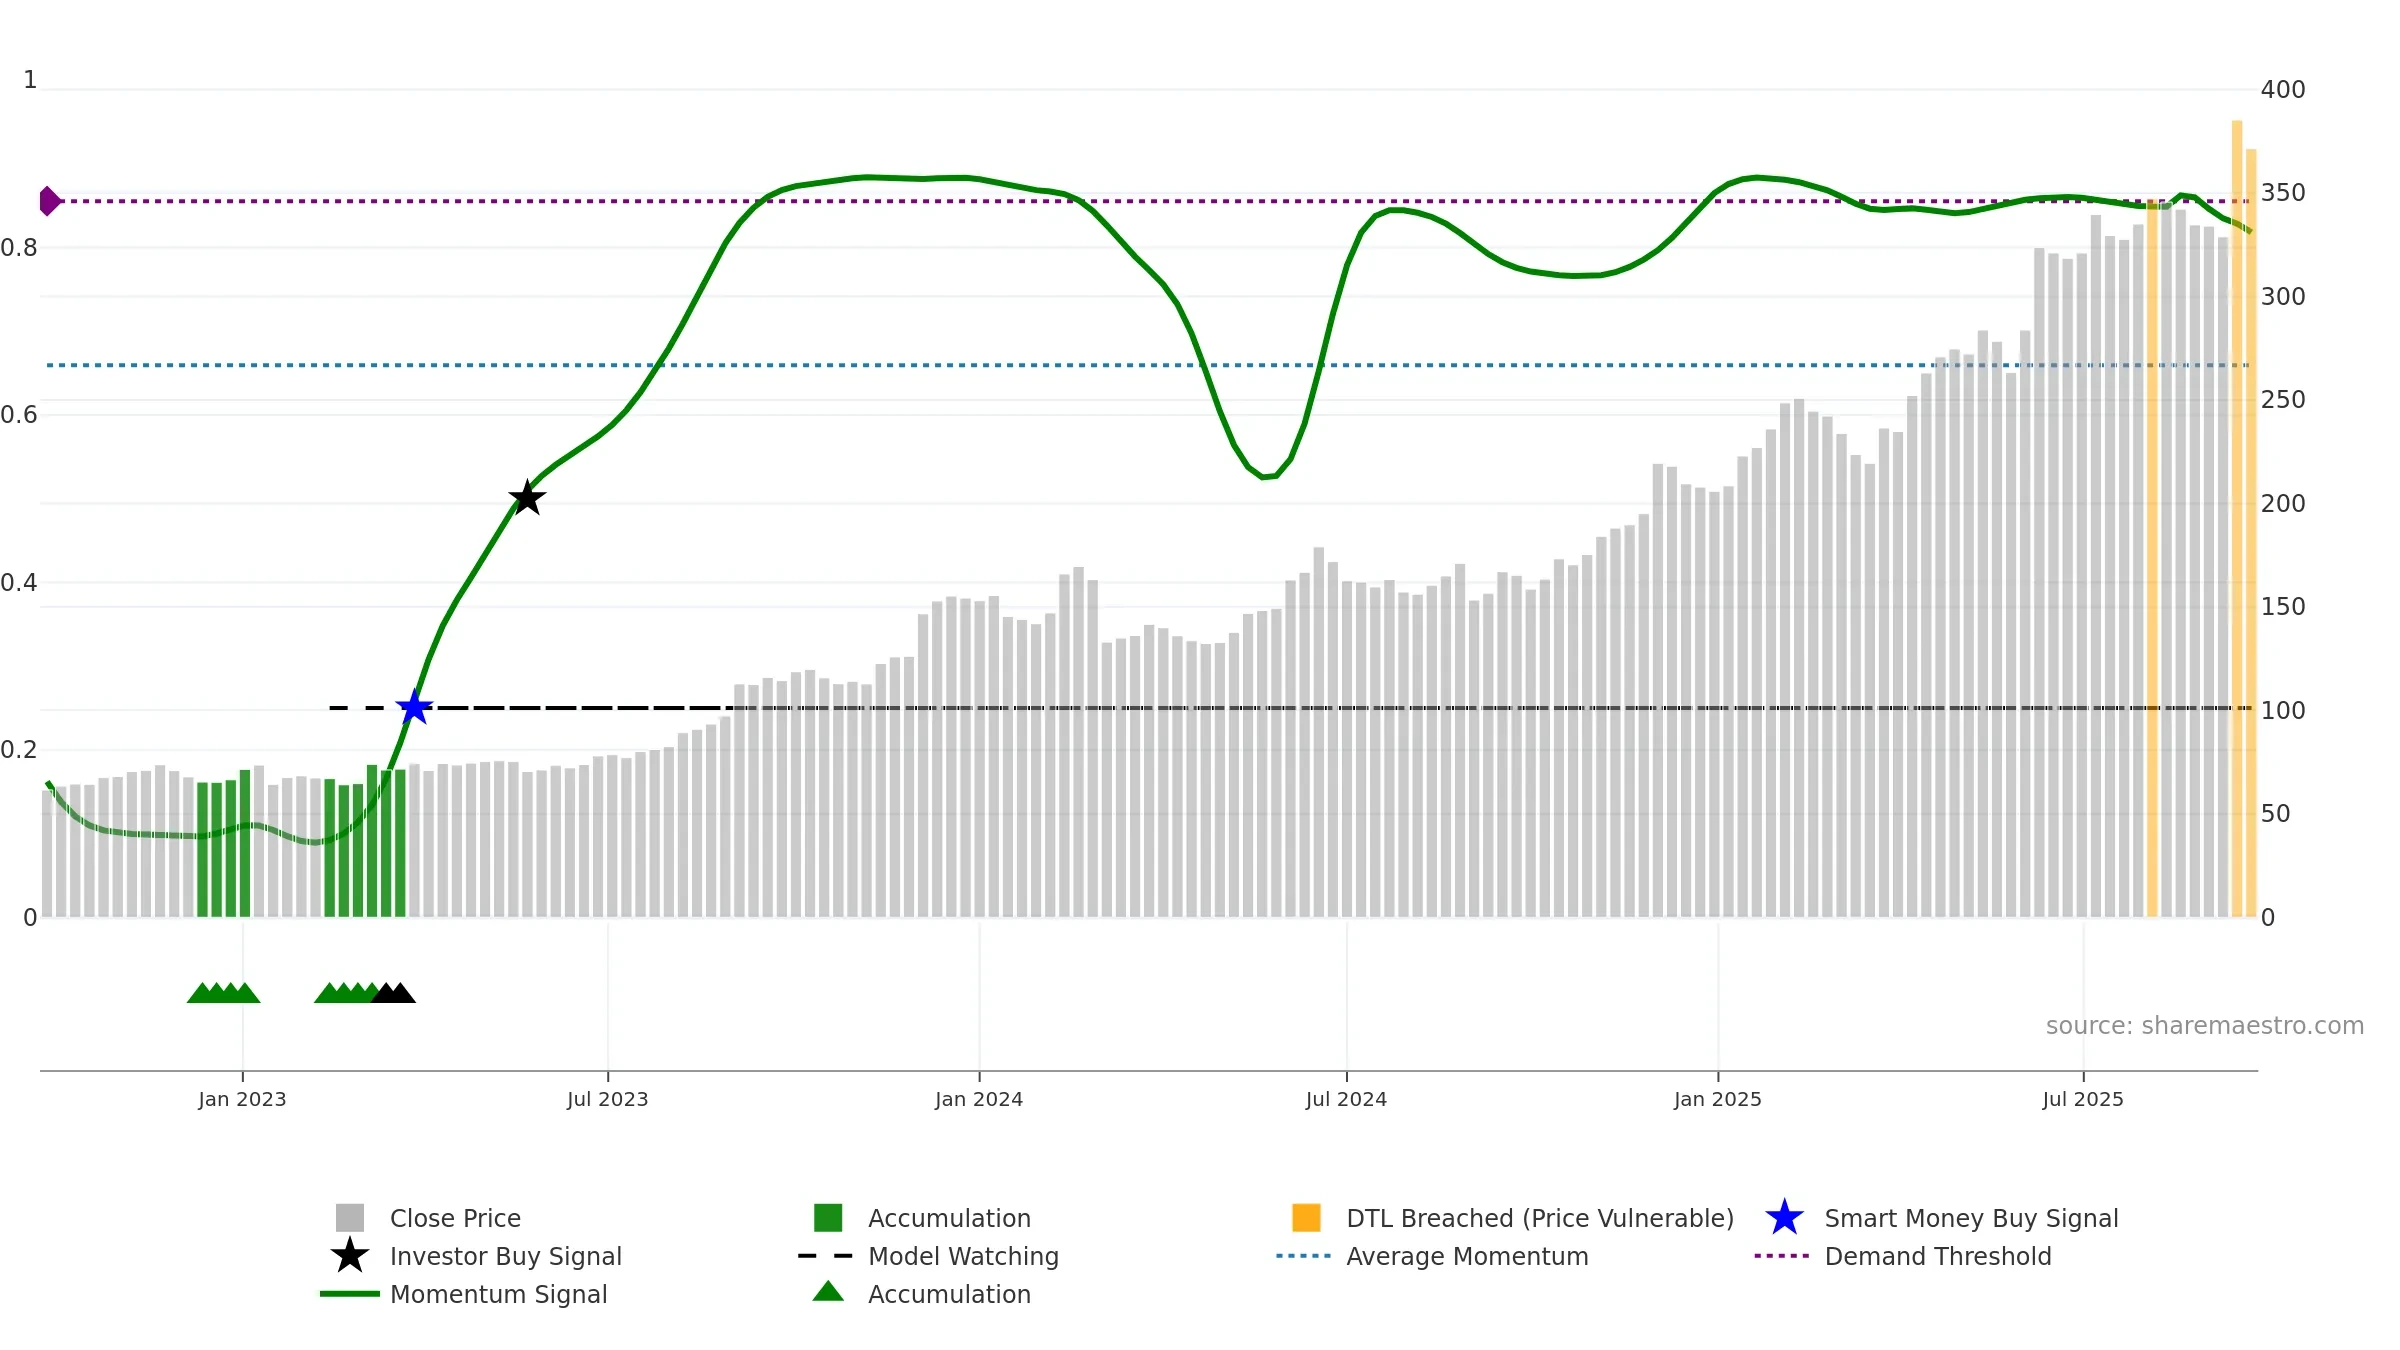This screenshot has height=1350, width=2400.
Task: Select the purple diamond Demand Threshold marker
Action: point(49,201)
